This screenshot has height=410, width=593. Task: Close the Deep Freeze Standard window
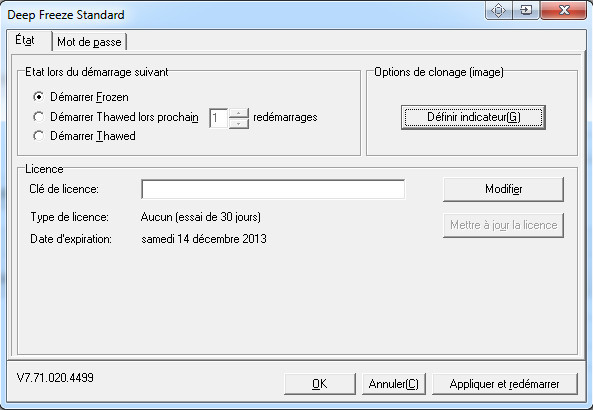point(564,10)
